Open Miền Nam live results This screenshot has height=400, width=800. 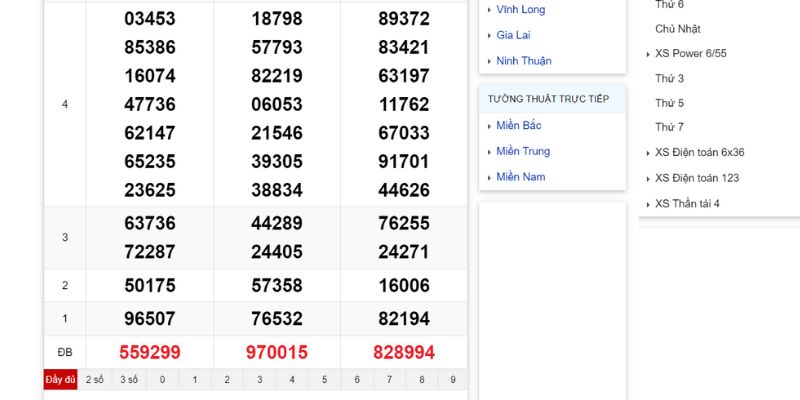coord(520,178)
